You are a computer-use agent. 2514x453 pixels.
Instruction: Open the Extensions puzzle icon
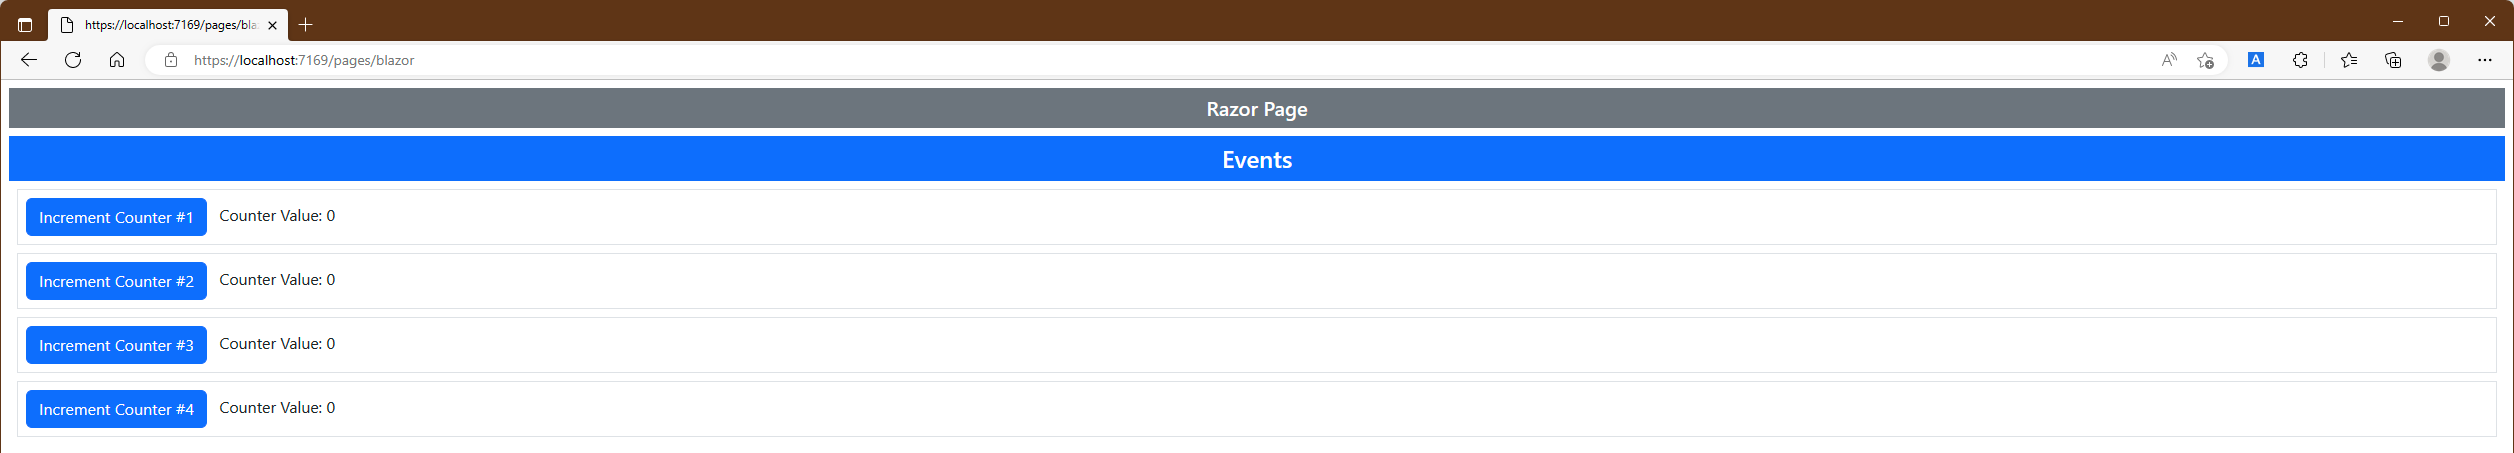pos(2300,60)
